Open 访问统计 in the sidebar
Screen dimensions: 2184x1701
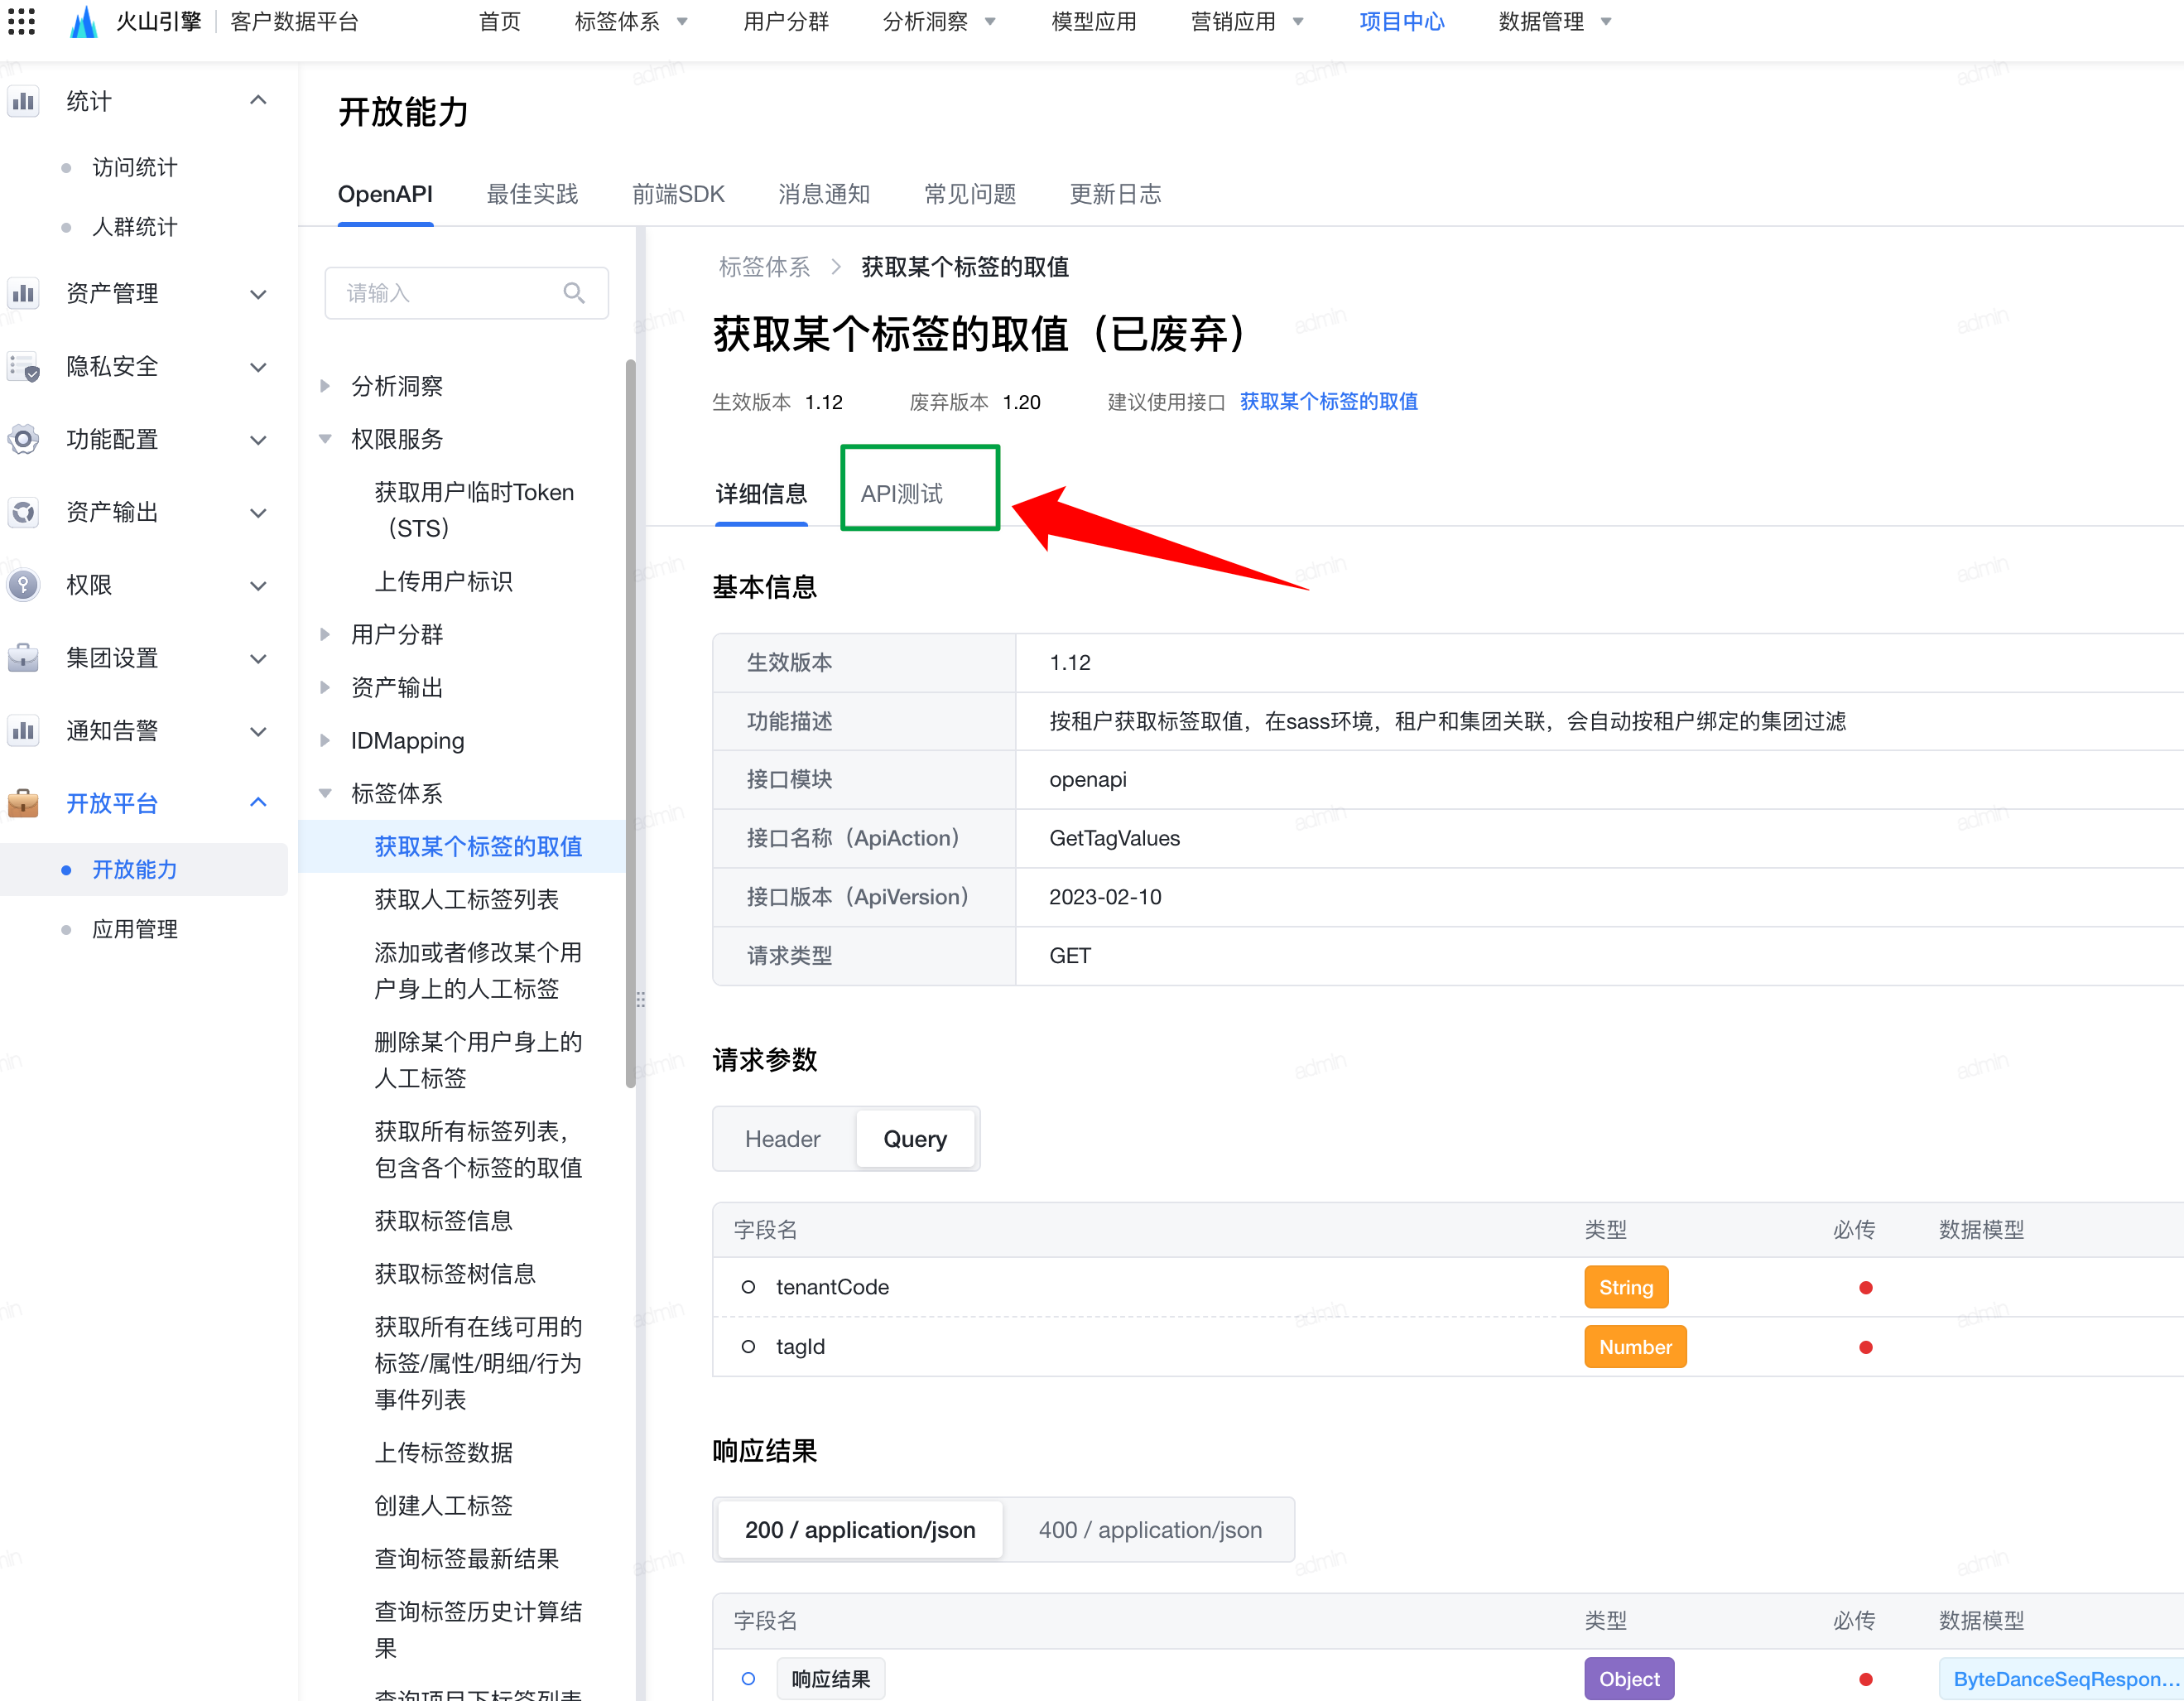[x=135, y=167]
